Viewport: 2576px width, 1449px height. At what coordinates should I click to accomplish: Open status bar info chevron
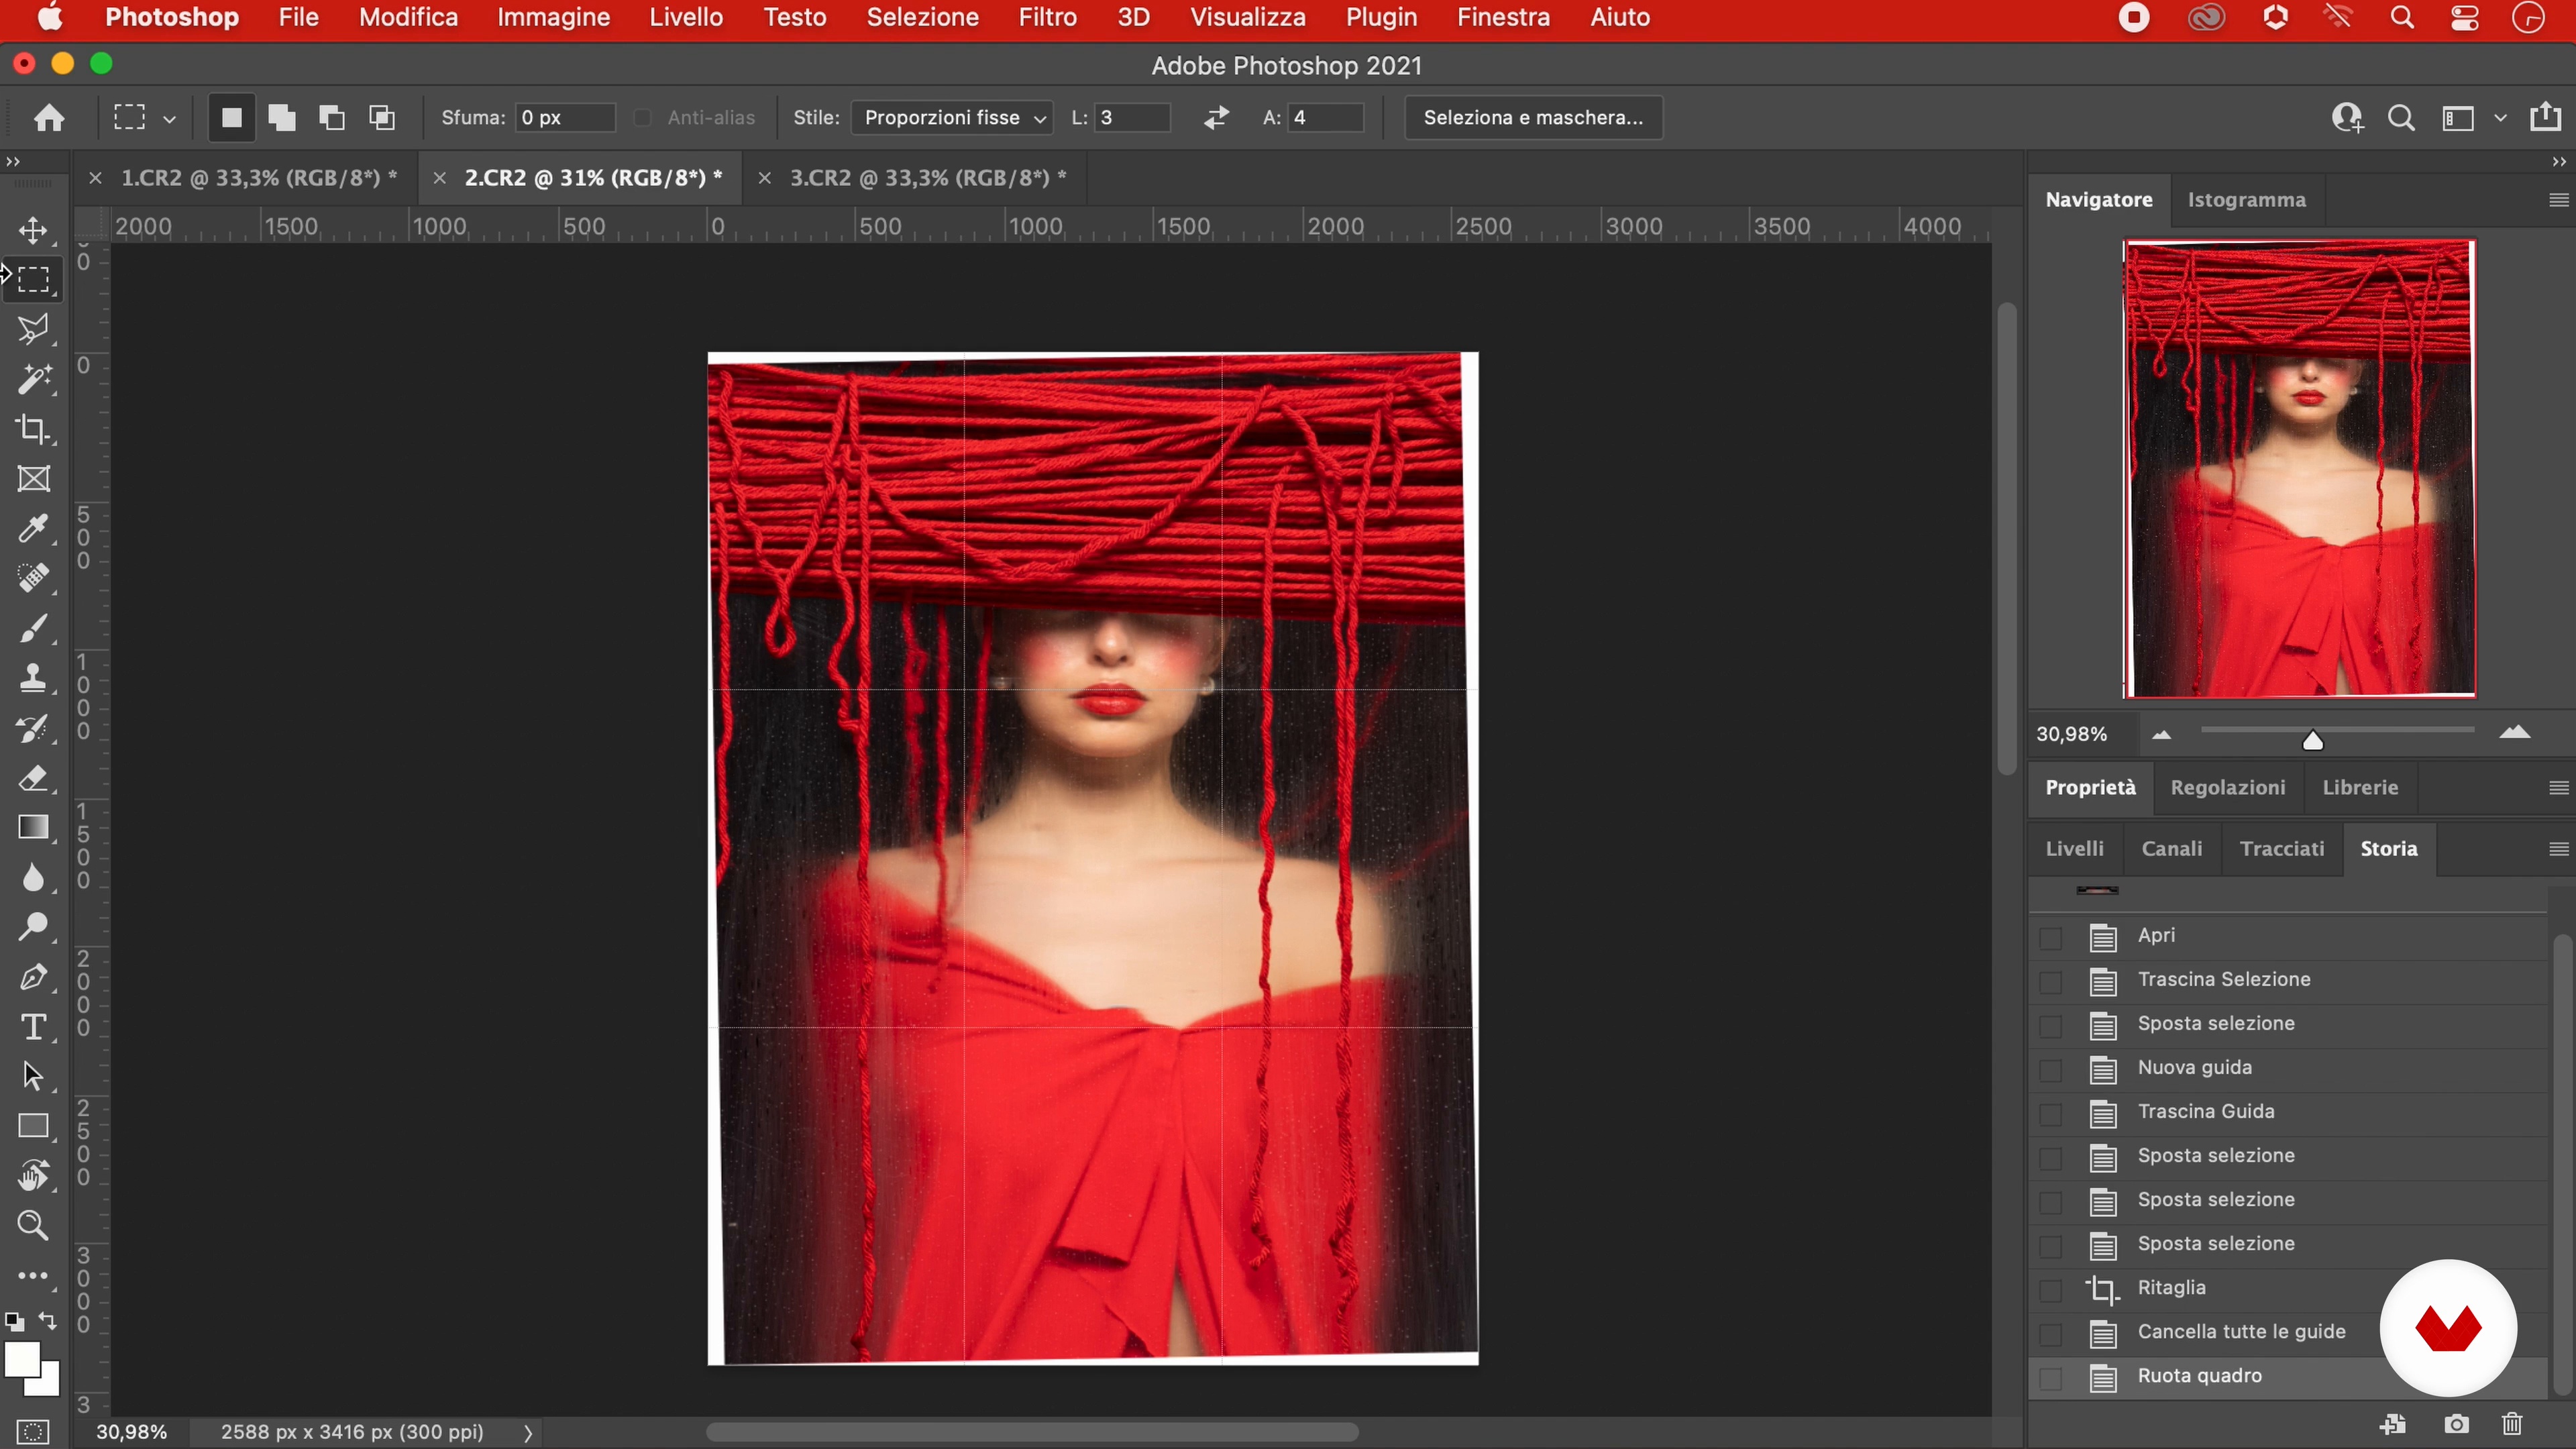[x=528, y=1432]
